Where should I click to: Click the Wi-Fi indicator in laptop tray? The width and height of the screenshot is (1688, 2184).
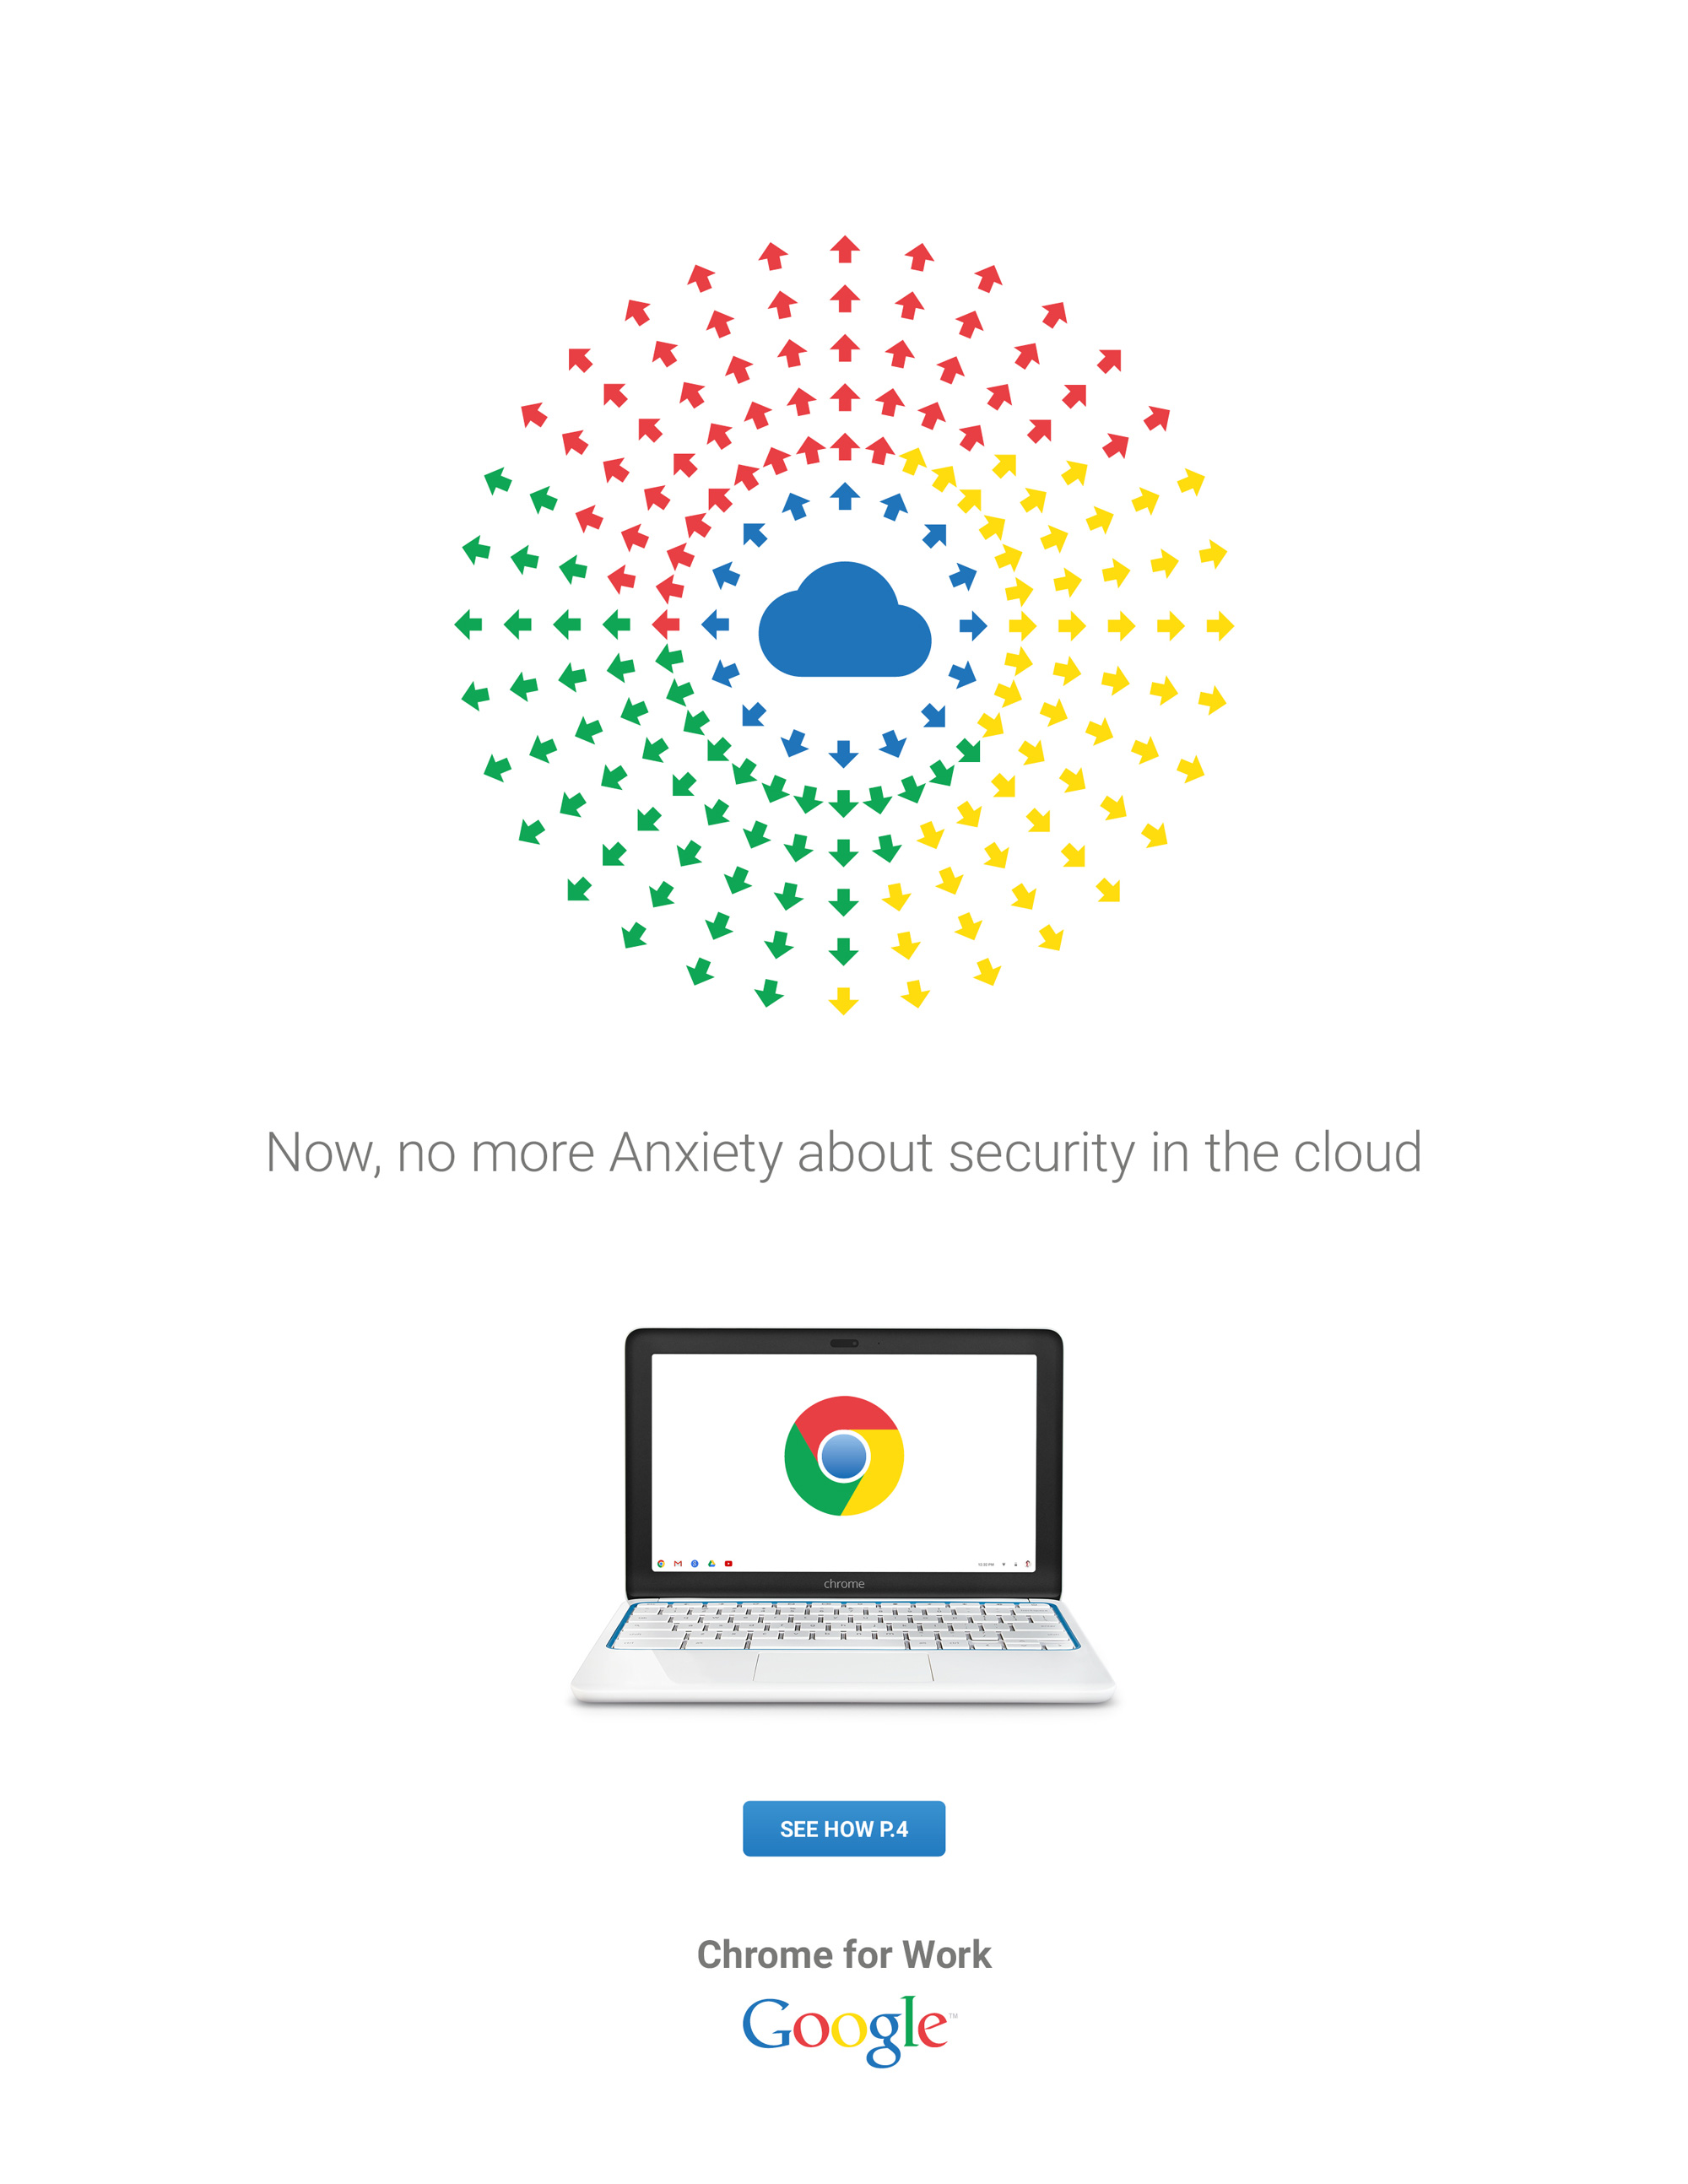[1004, 1565]
